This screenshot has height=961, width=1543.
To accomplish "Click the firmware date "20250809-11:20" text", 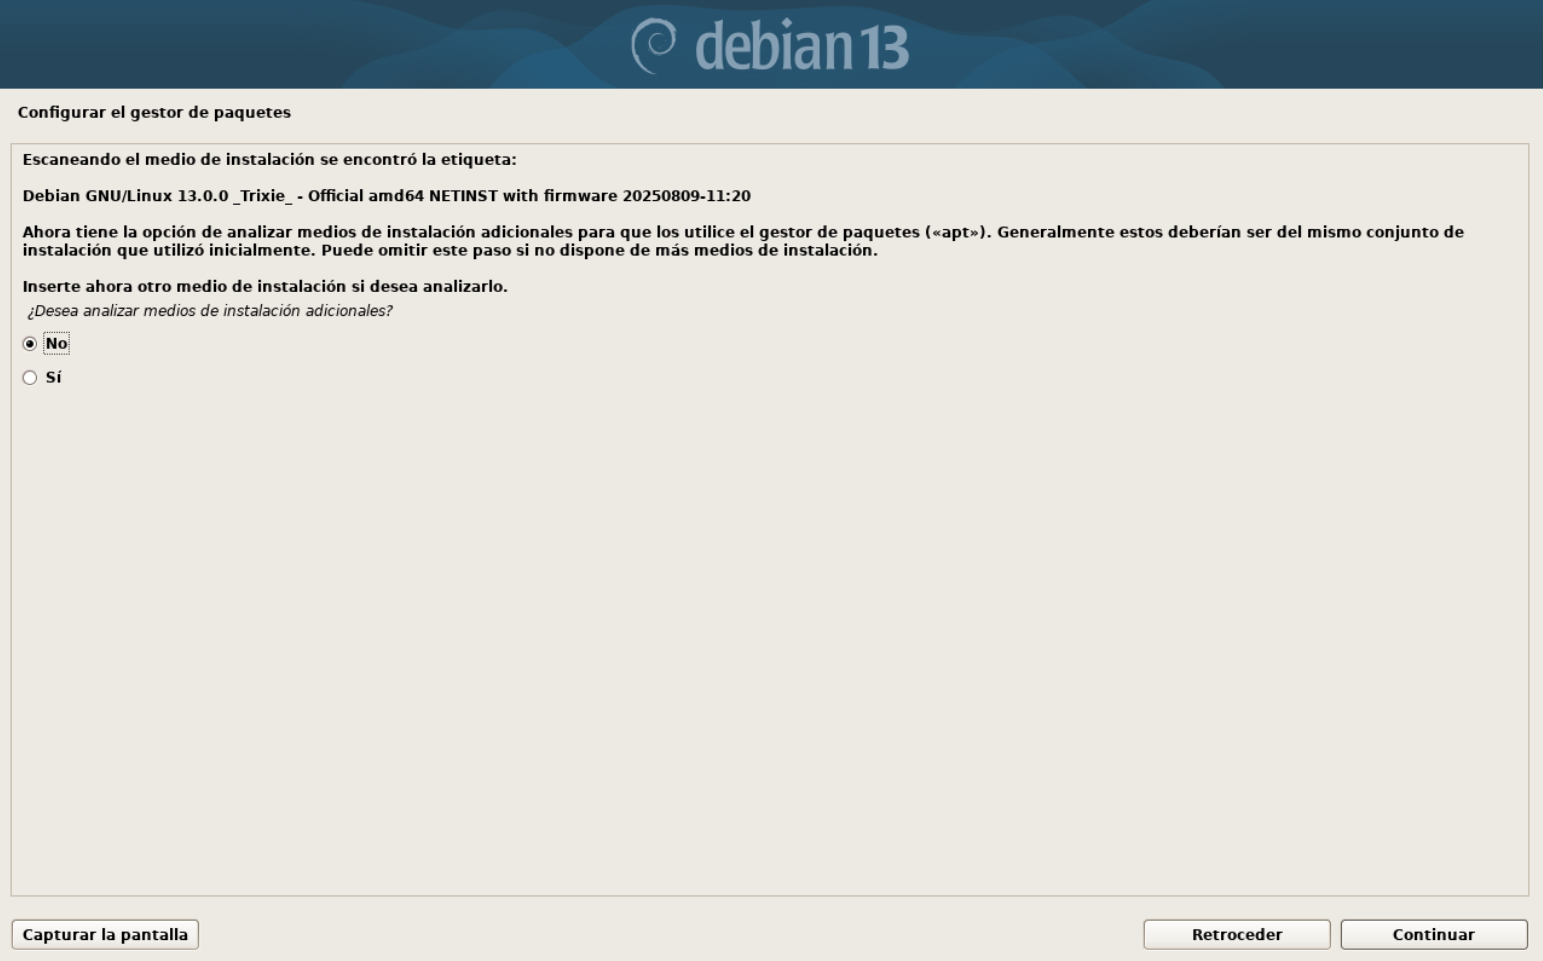I will (x=686, y=196).
